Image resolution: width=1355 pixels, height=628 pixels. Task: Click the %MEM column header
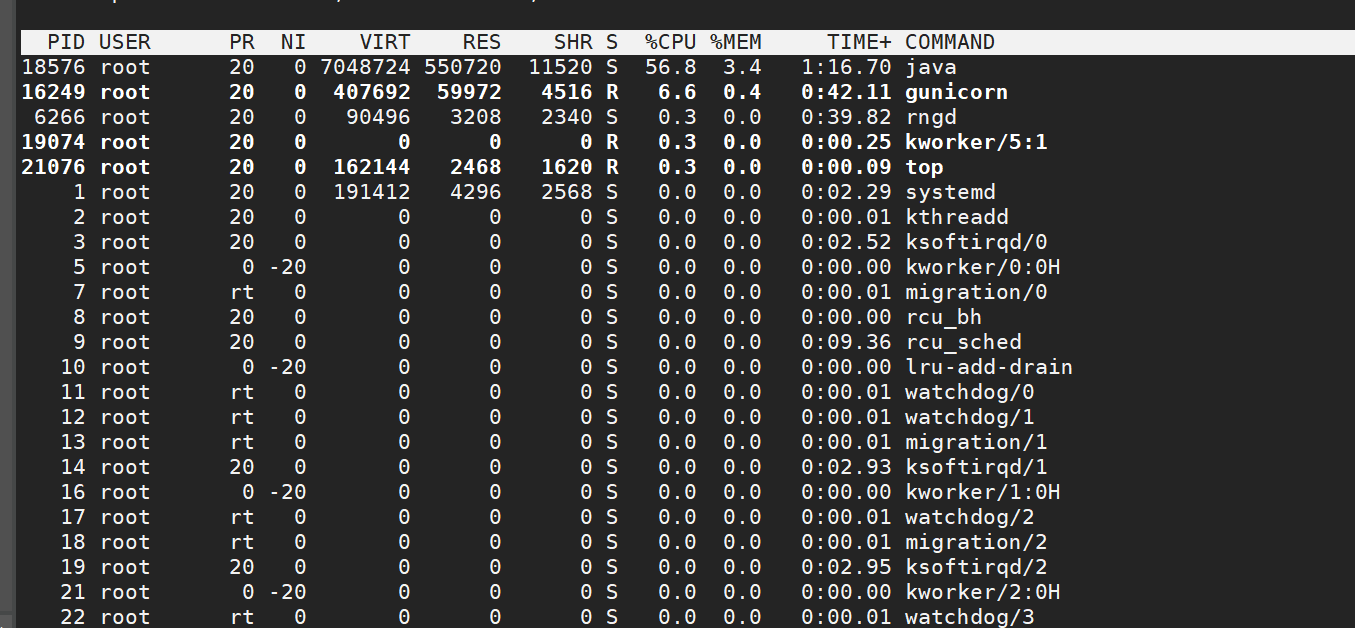pyautogui.click(x=736, y=42)
